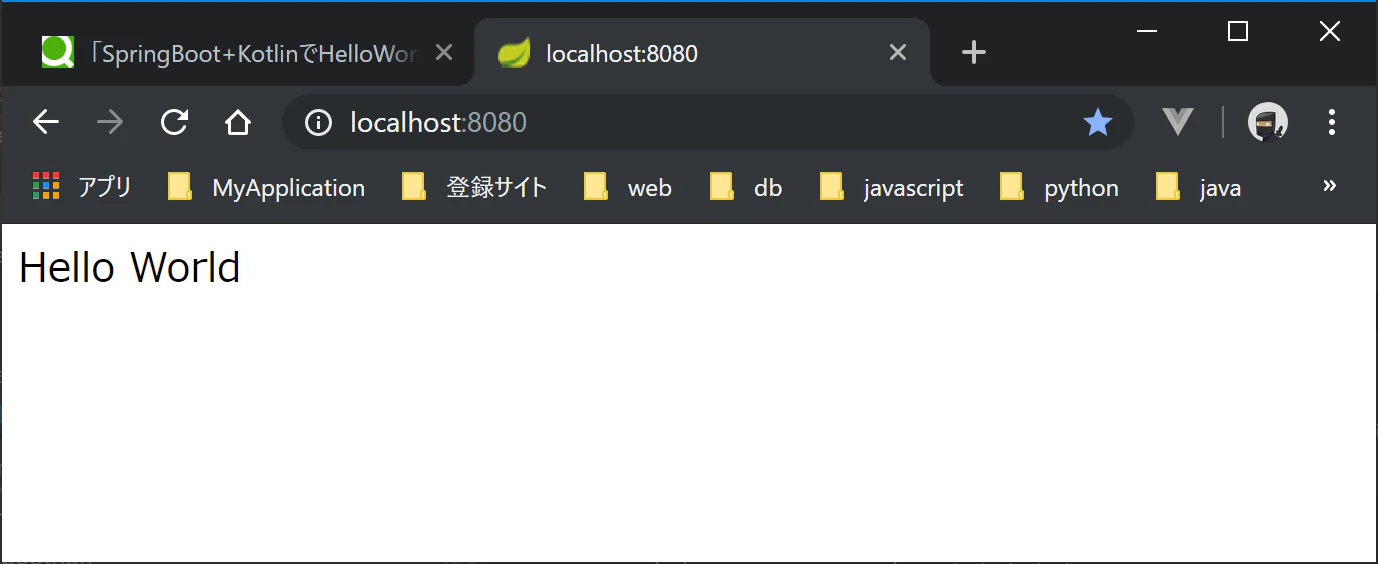Screen dimensions: 1378x564
Task: Select the localhost:8080 tab
Action: click(x=702, y=53)
